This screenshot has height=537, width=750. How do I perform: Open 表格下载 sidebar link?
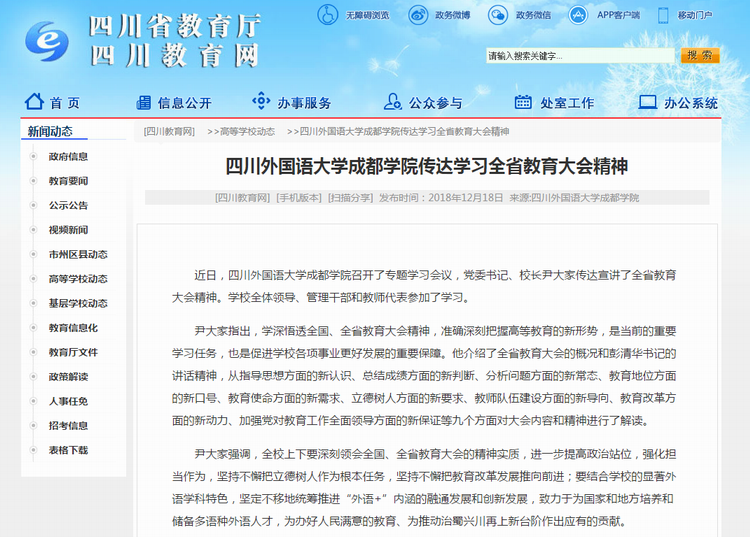[x=68, y=450]
